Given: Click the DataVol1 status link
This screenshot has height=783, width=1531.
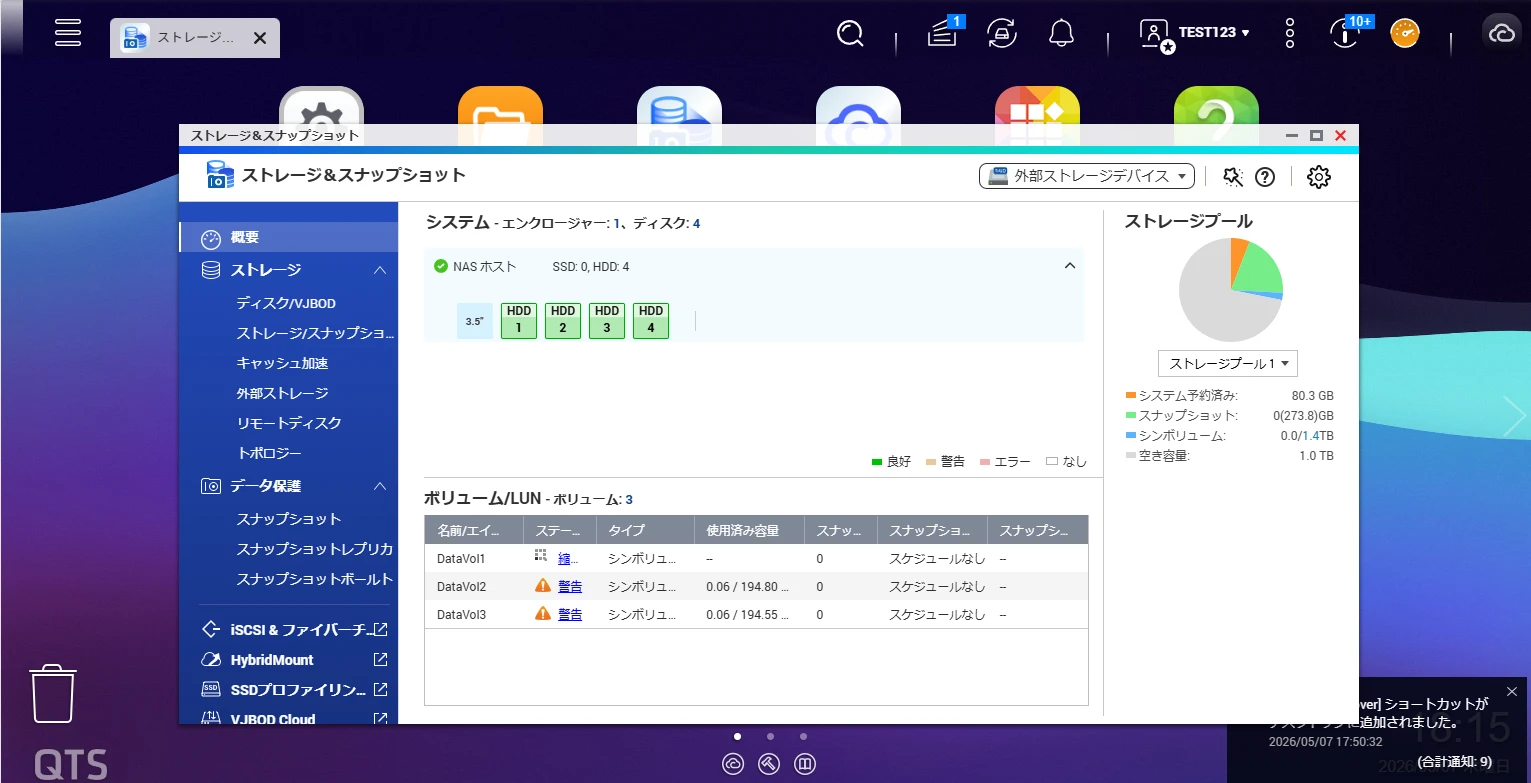Looking at the screenshot, I should pyautogui.click(x=567, y=558).
